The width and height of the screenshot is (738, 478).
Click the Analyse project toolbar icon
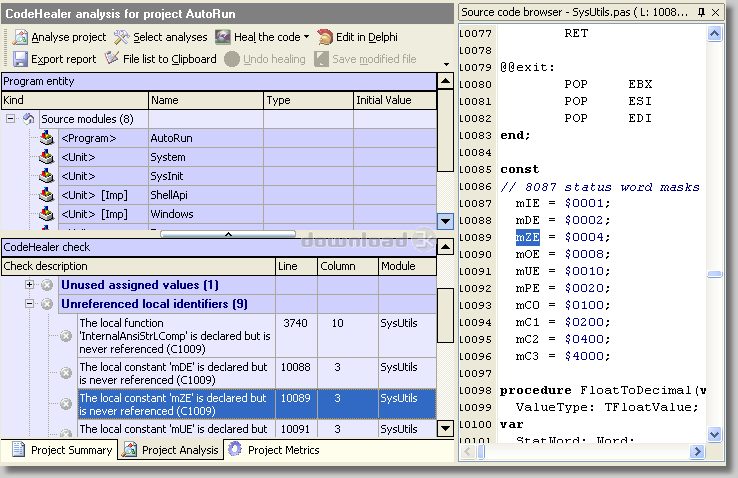point(20,37)
